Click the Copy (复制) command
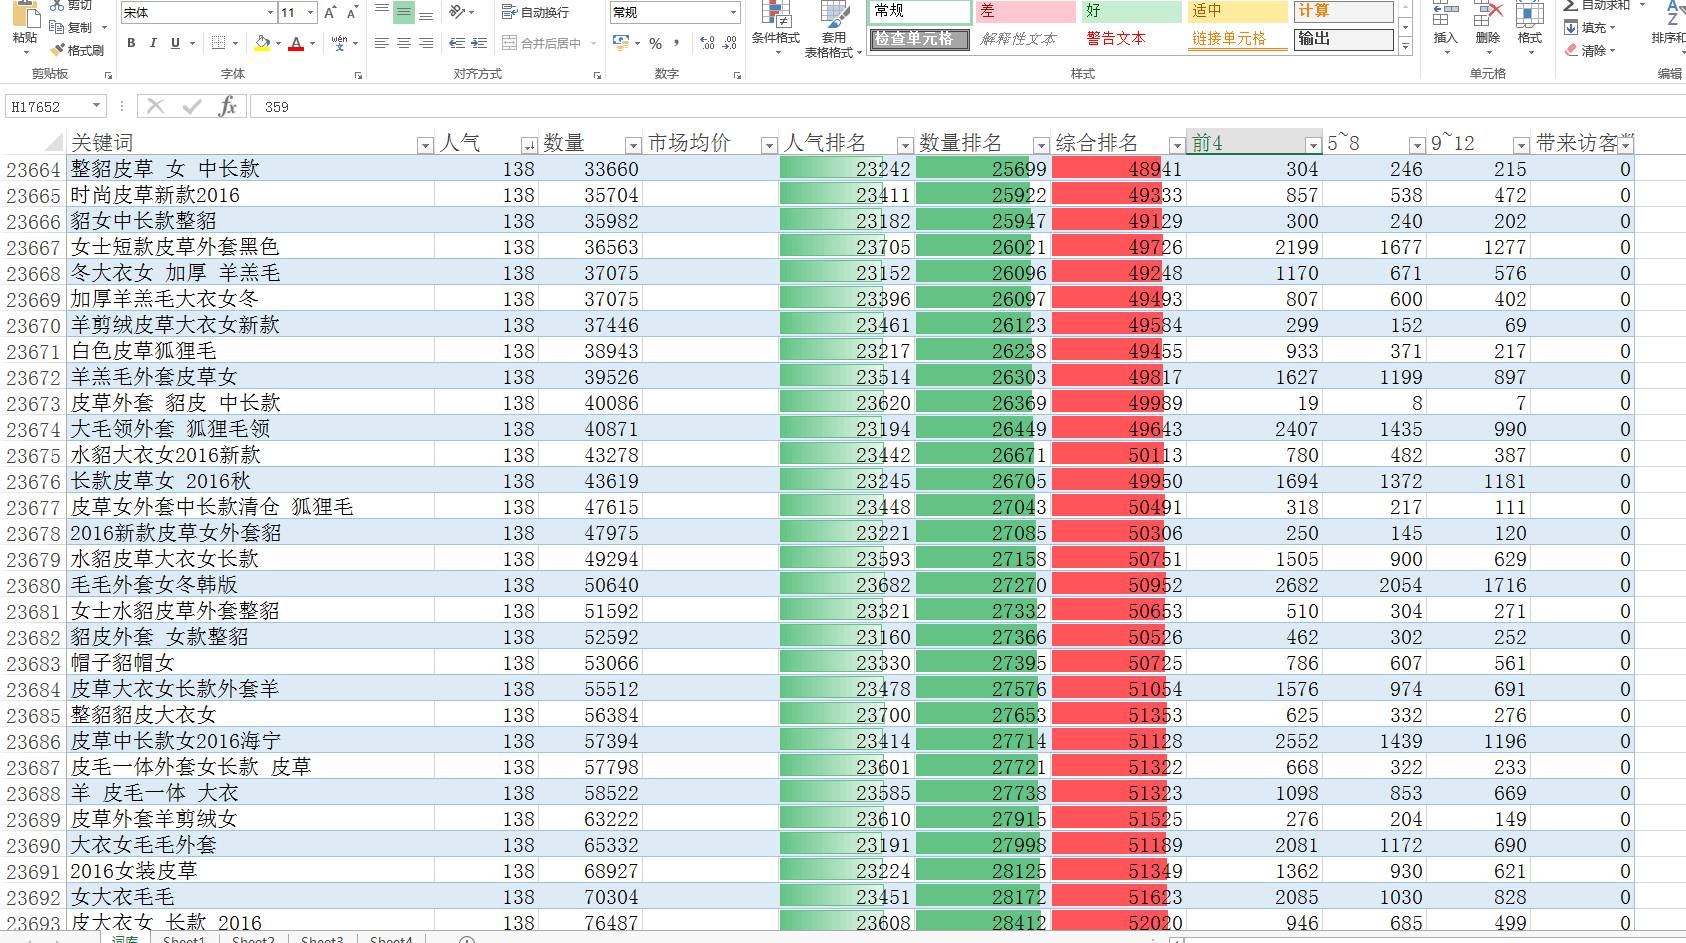The width and height of the screenshot is (1686, 943). [71, 28]
